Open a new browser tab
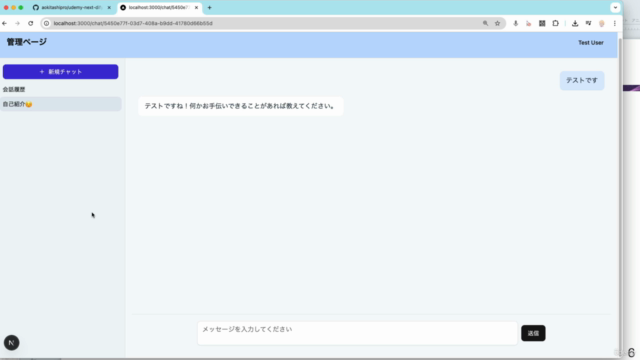Viewport: 640px width, 360px height. tap(209, 7)
